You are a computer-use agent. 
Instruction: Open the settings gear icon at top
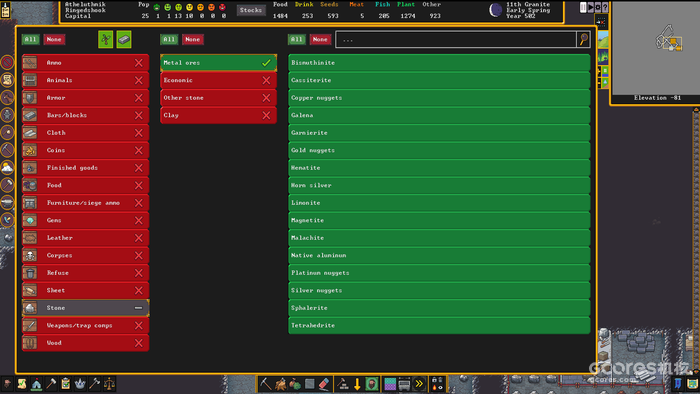tap(598, 8)
